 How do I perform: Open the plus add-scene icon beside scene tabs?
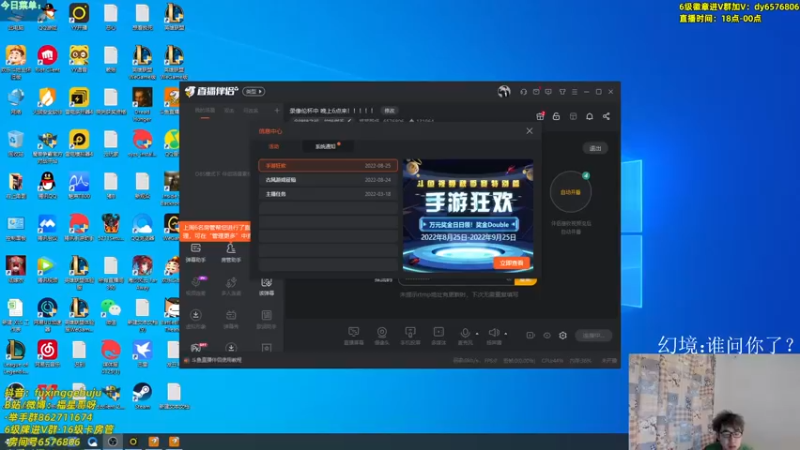(x=277, y=110)
